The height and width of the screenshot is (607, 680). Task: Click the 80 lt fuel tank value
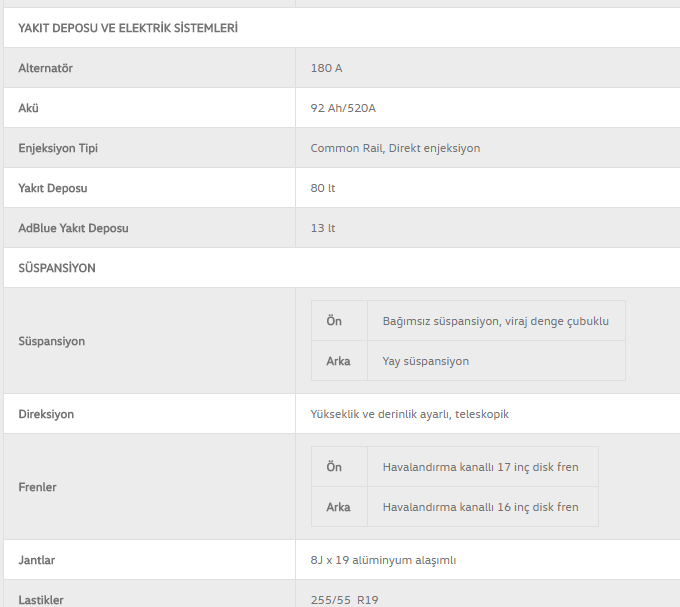323,188
